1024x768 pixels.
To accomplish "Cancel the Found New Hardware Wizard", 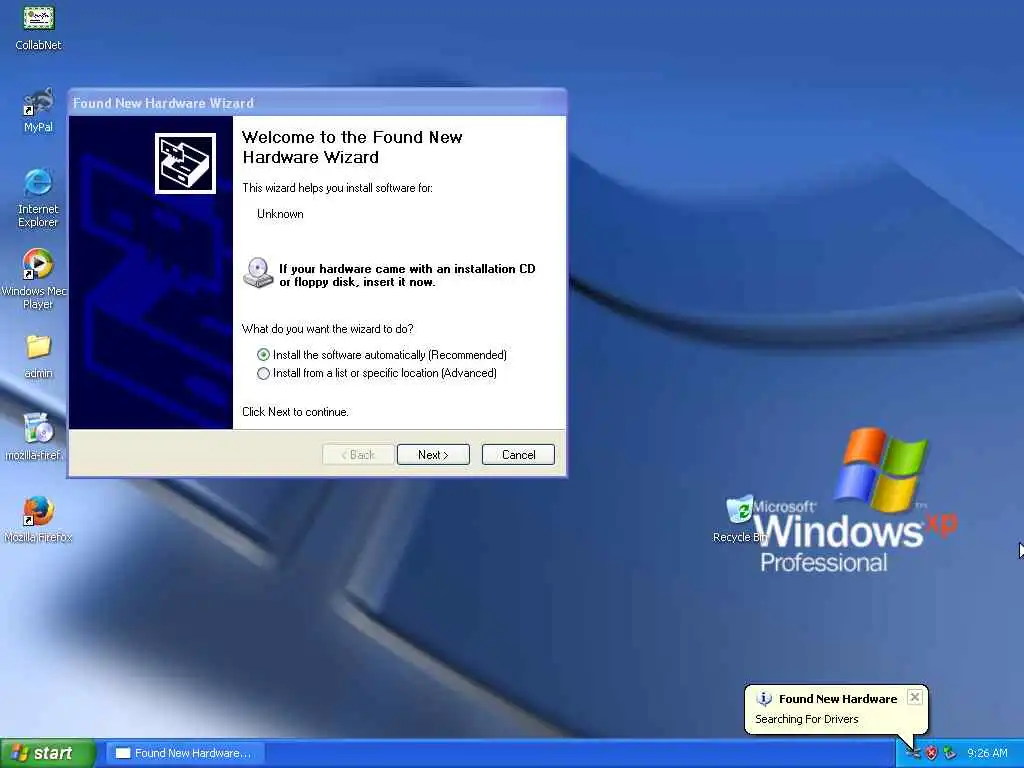I will point(519,455).
